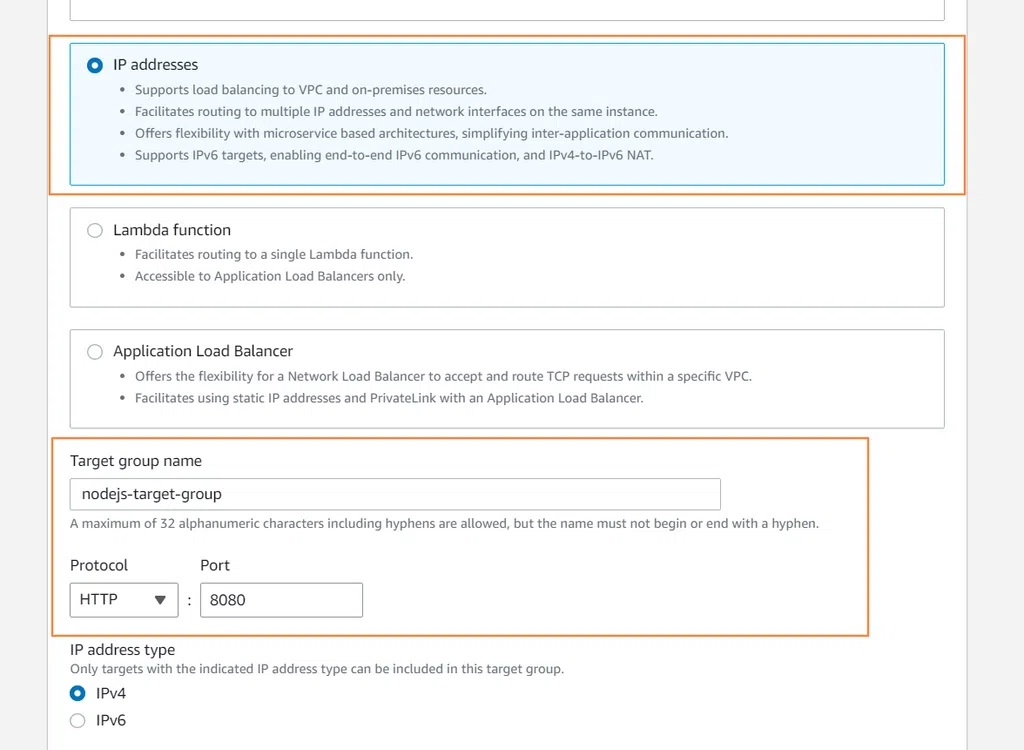The image size is (1024, 750).
Task: Choose Application Load Balancer target type
Action: tap(95, 352)
